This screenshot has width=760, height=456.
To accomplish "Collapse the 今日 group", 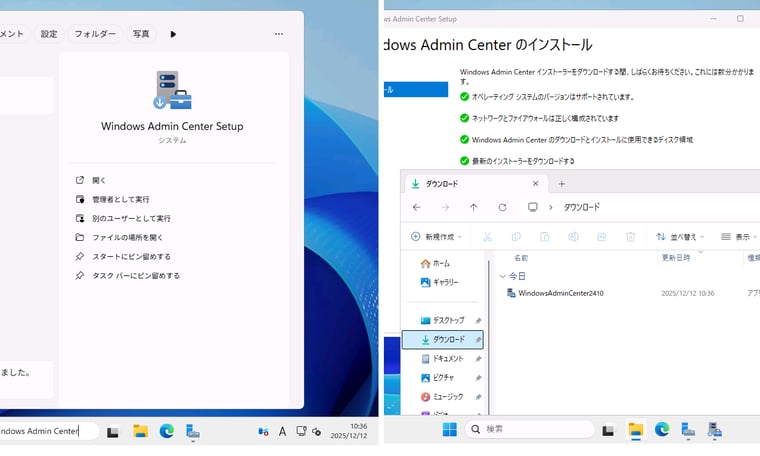I will tap(502, 276).
